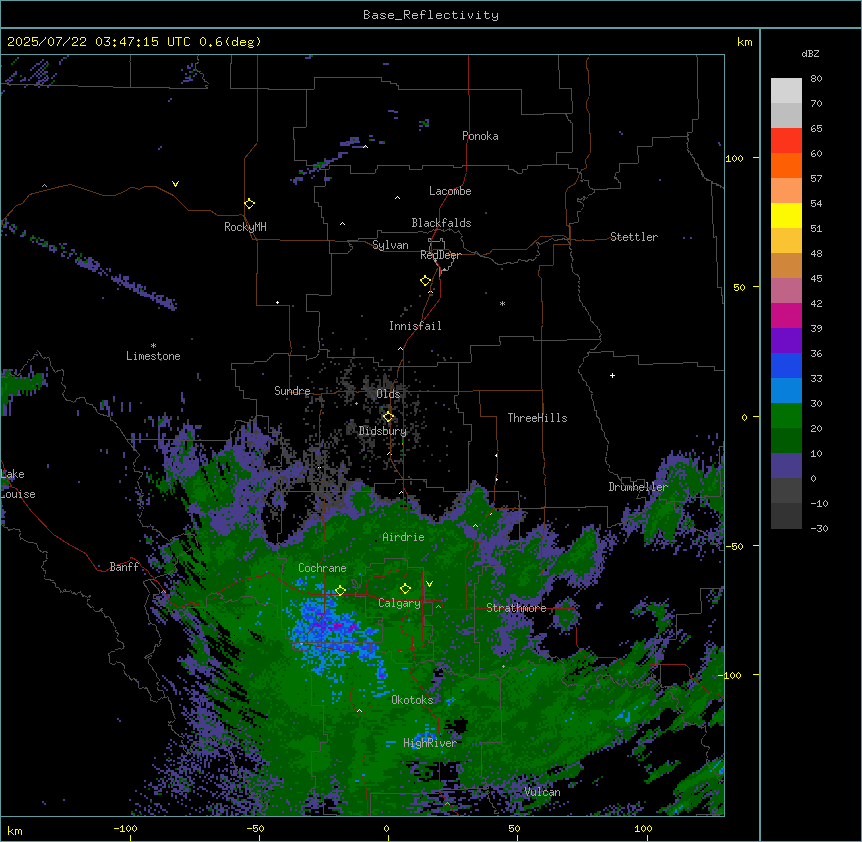
Task: Click the yellow diamond marker south of RedDeer
Action: [x=425, y=281]
